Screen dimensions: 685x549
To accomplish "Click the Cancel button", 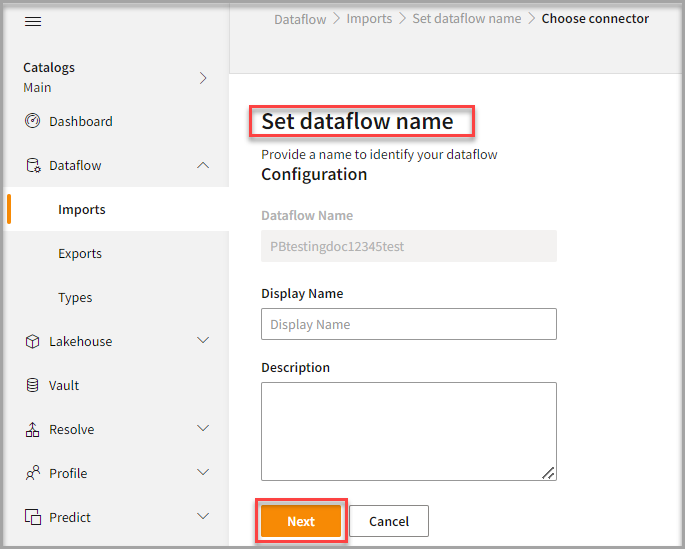I will click(x=389, y=521).
